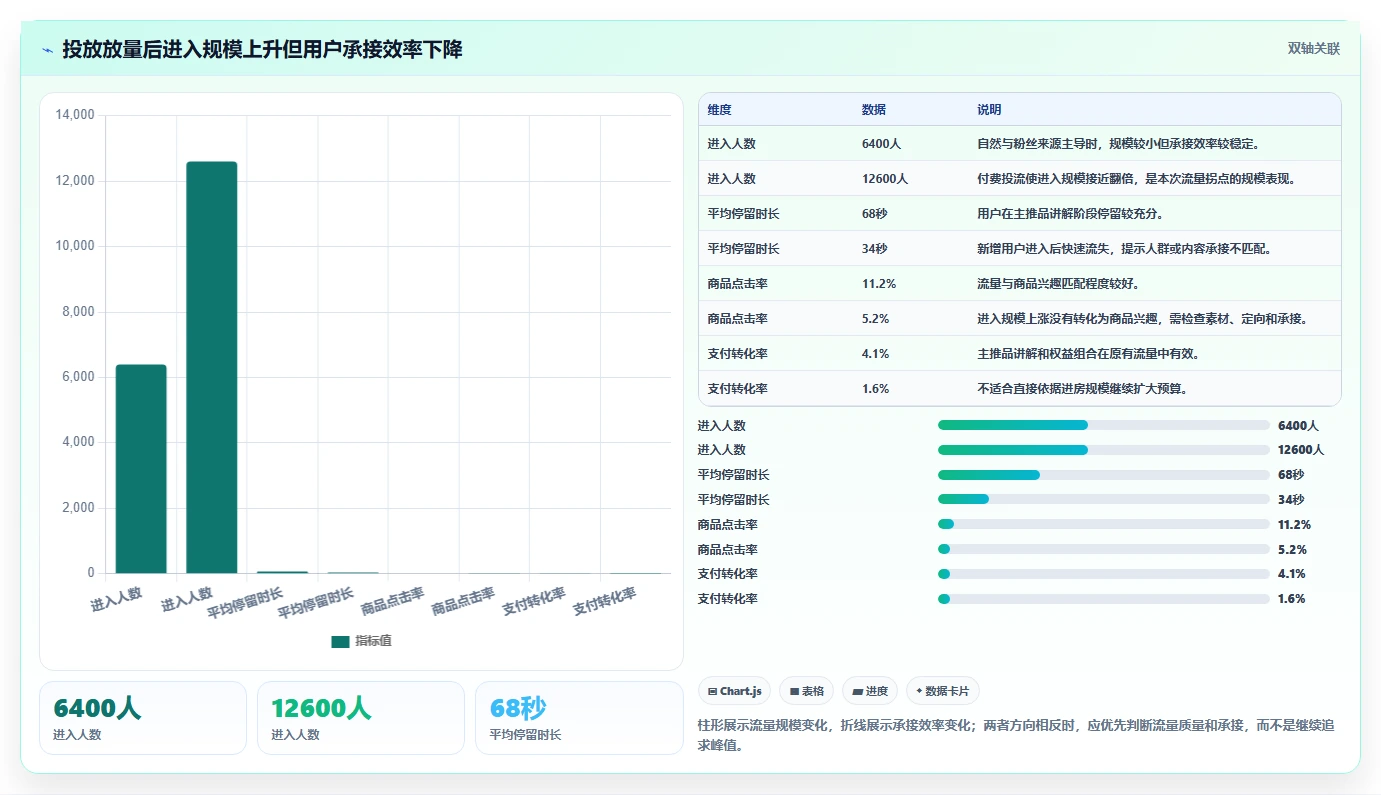Click the 维度 table column header

click(x=720, y=110)
